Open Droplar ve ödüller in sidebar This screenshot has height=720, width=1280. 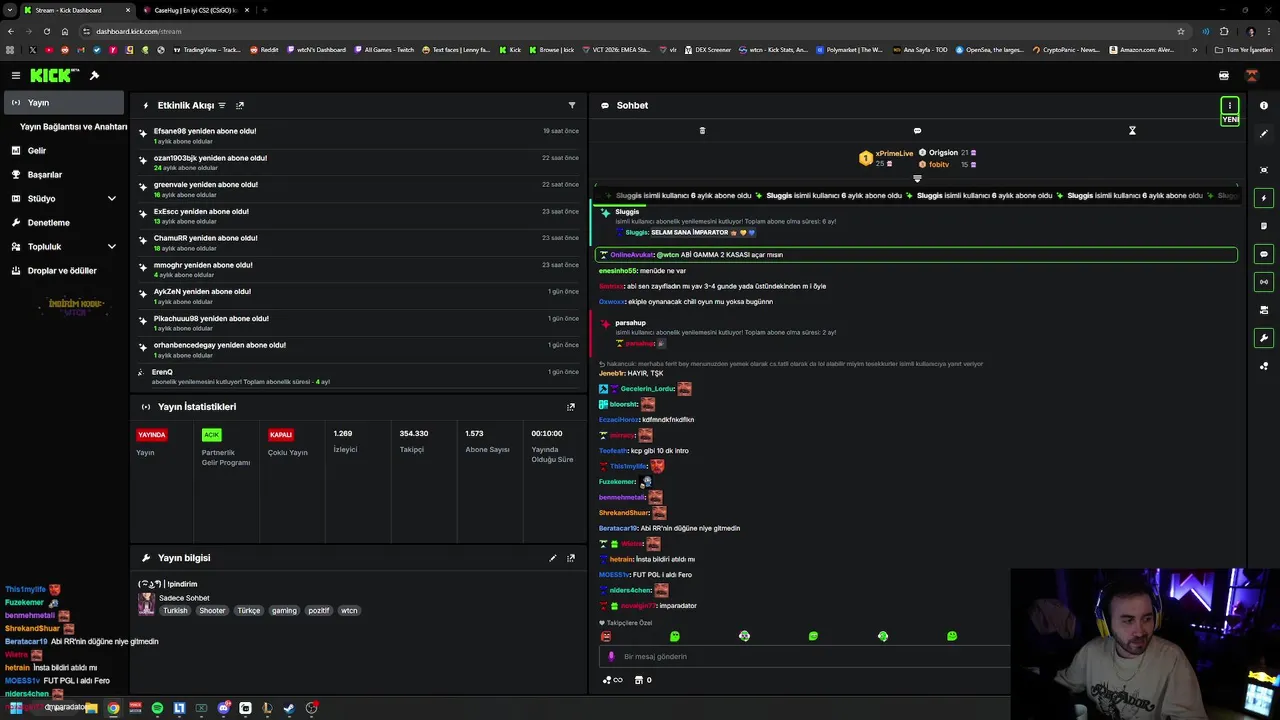(64, 270)
